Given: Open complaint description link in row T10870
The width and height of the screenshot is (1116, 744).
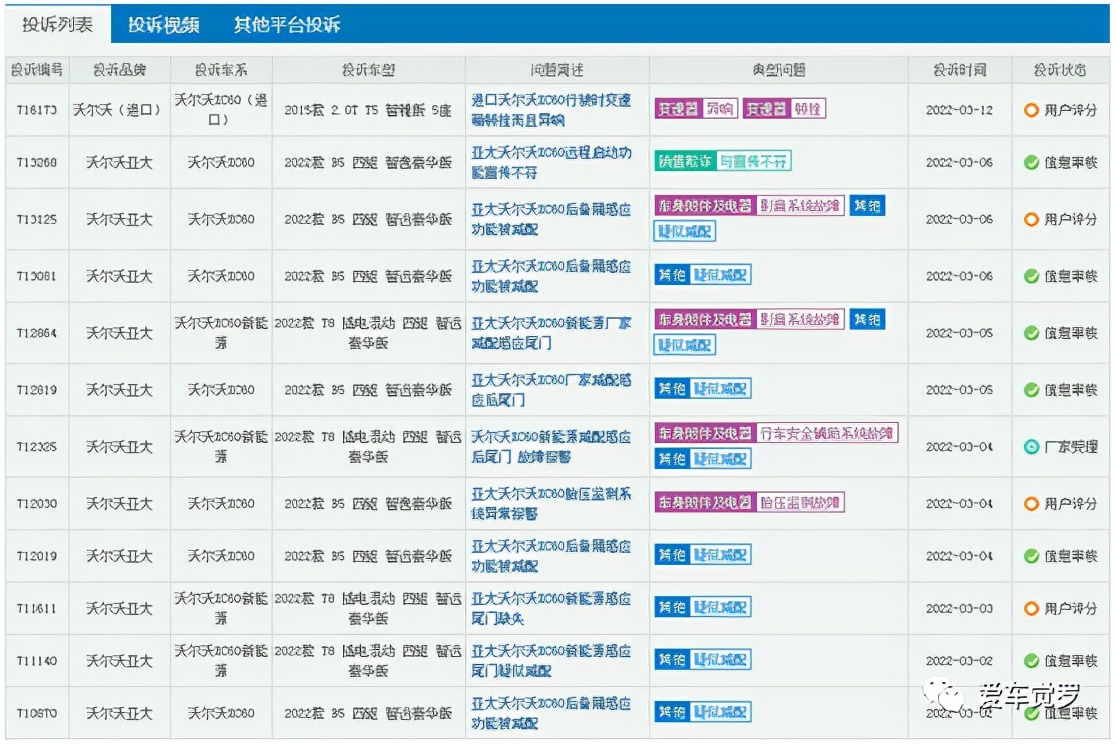Looking at the screenshot, I should [551, 713].
